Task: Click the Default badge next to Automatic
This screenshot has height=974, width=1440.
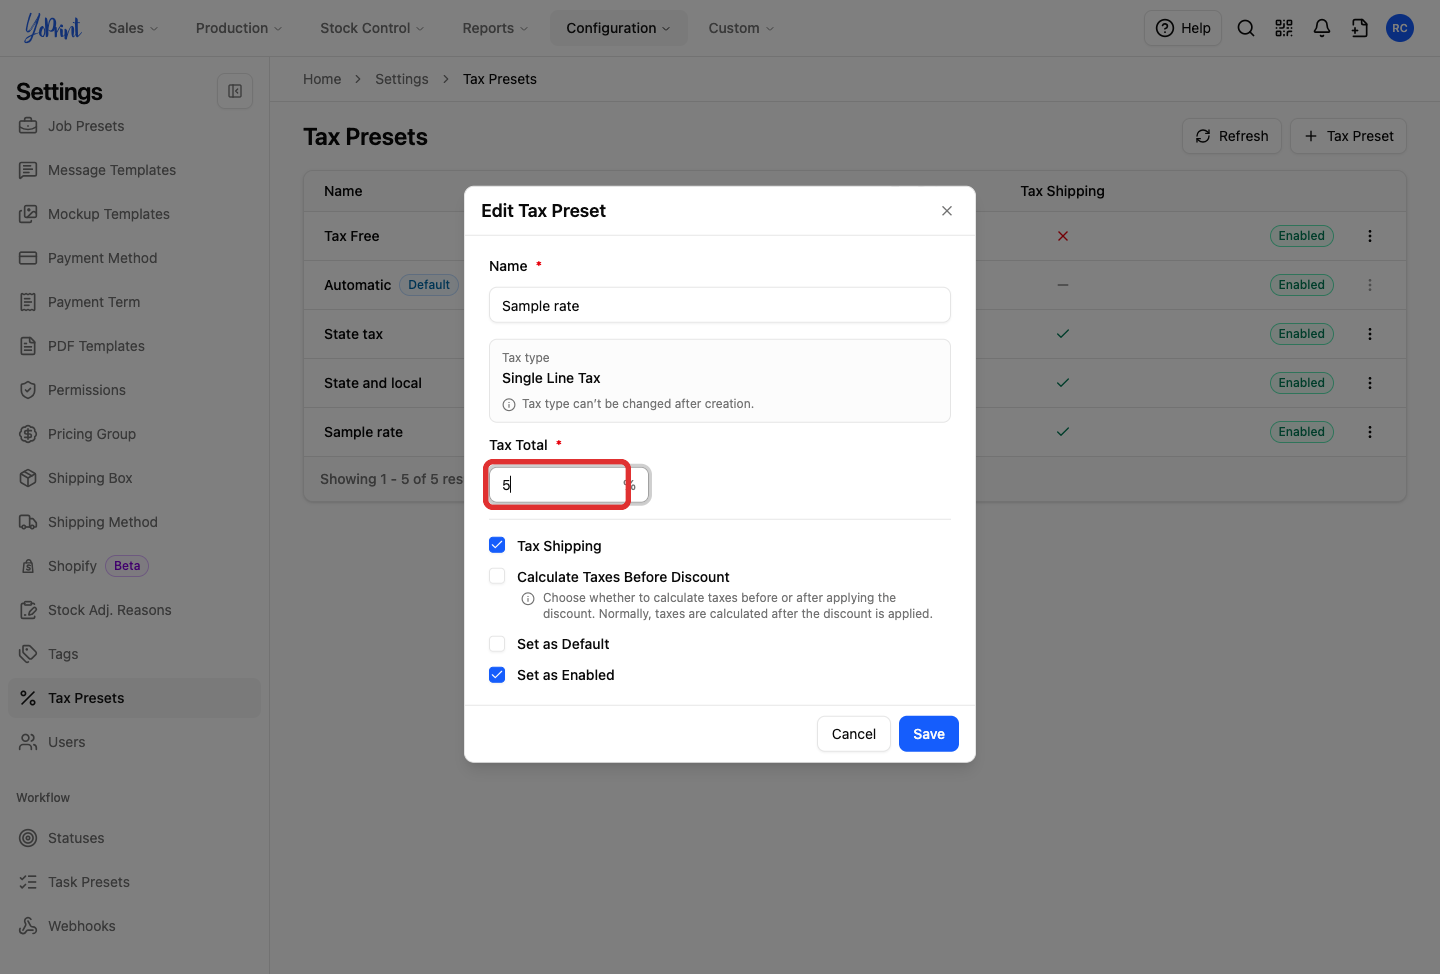Action: pyautogui.click(x=429, y=285)
